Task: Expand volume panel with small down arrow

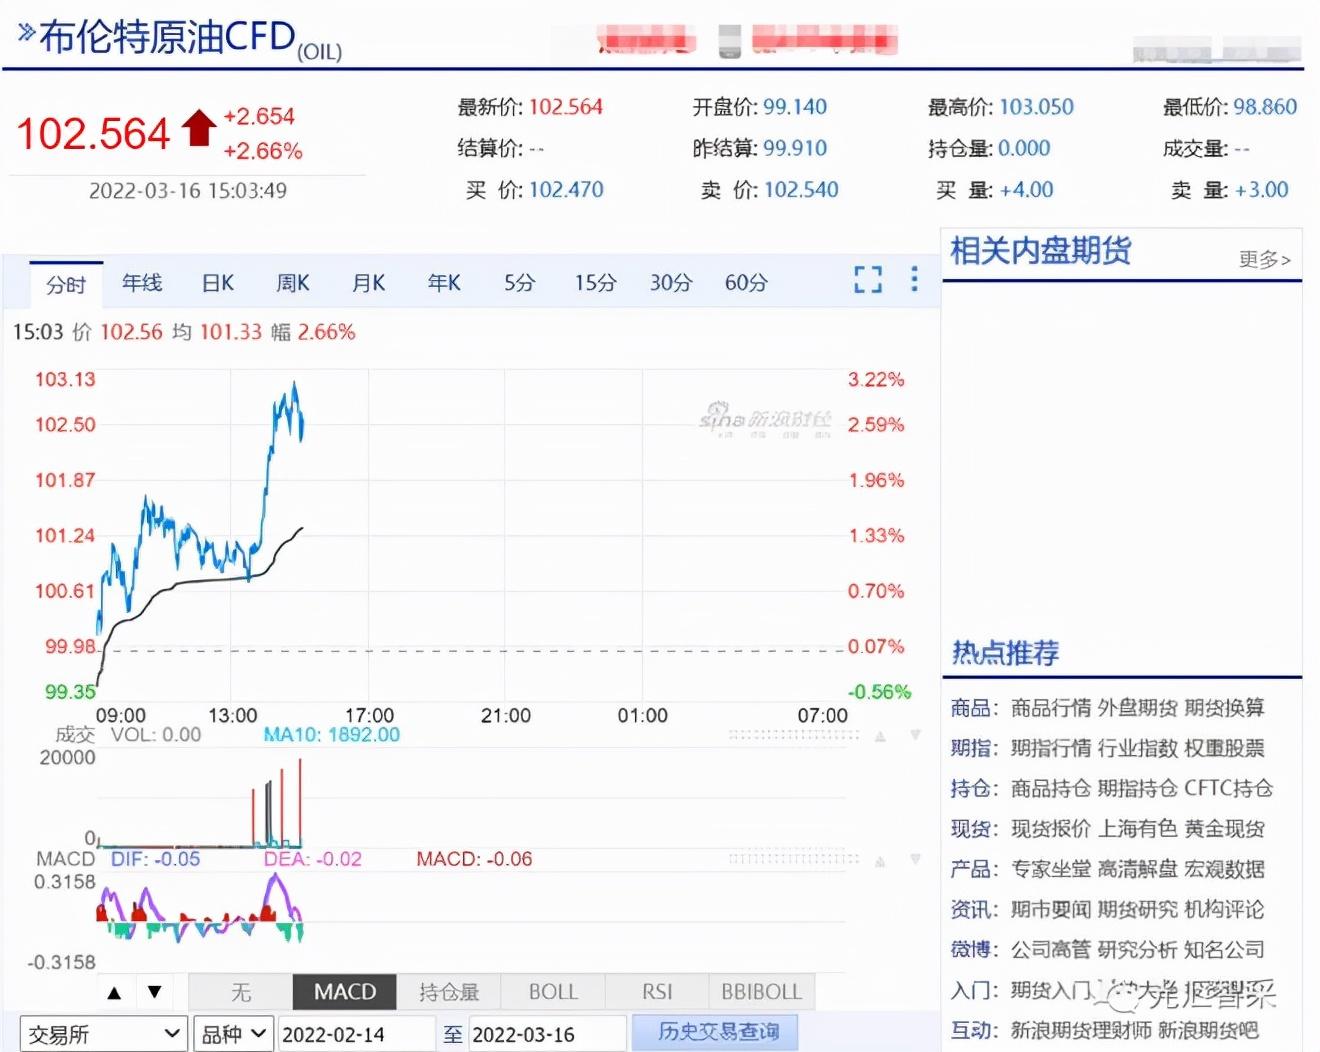Action: (x=915, y=735)
